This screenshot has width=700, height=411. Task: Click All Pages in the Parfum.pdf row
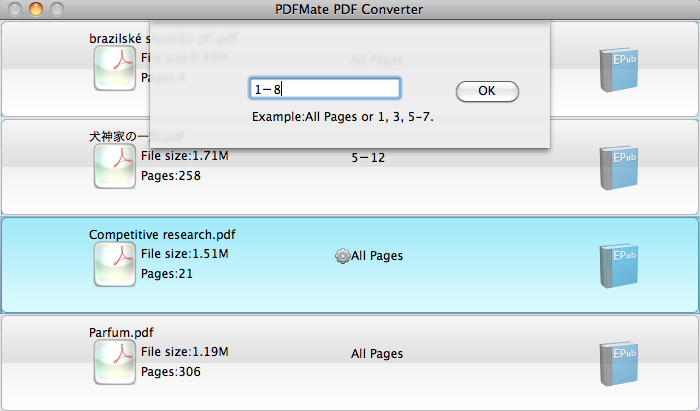point(377,354)
